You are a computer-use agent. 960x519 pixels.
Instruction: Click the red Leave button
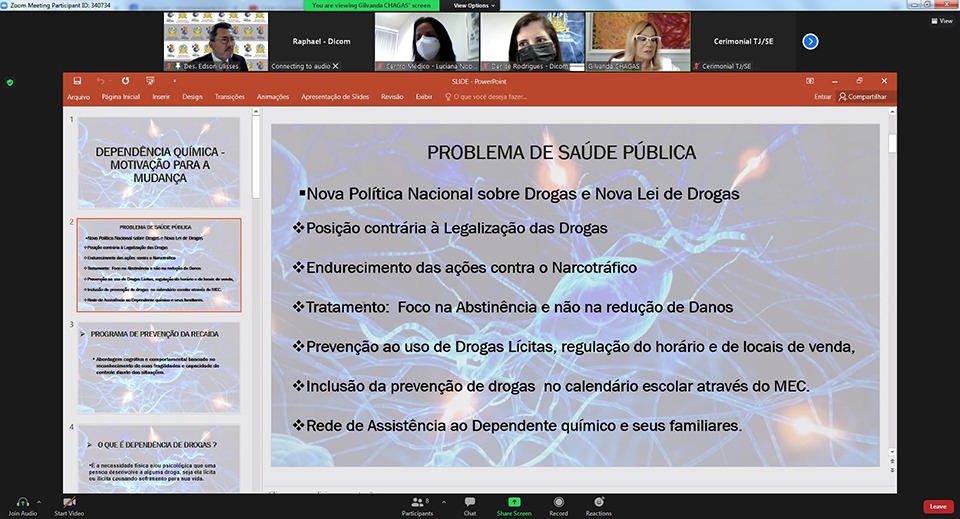point(937,506)
